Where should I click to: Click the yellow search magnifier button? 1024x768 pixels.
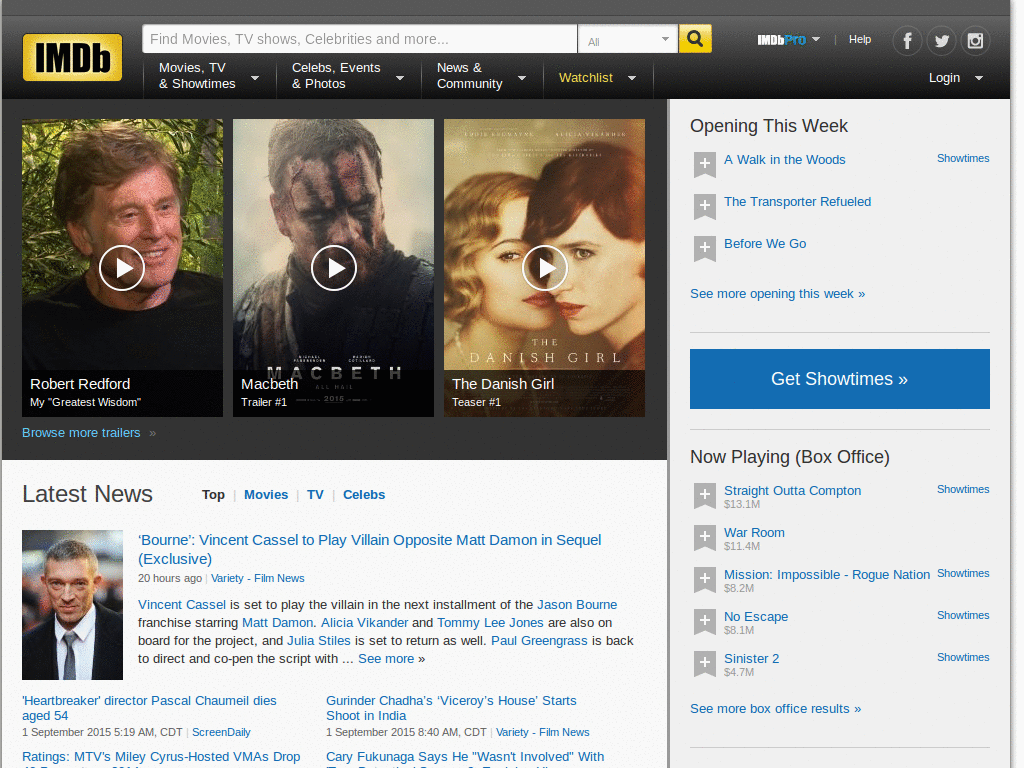pyautogui.click(x=695, y=39)
